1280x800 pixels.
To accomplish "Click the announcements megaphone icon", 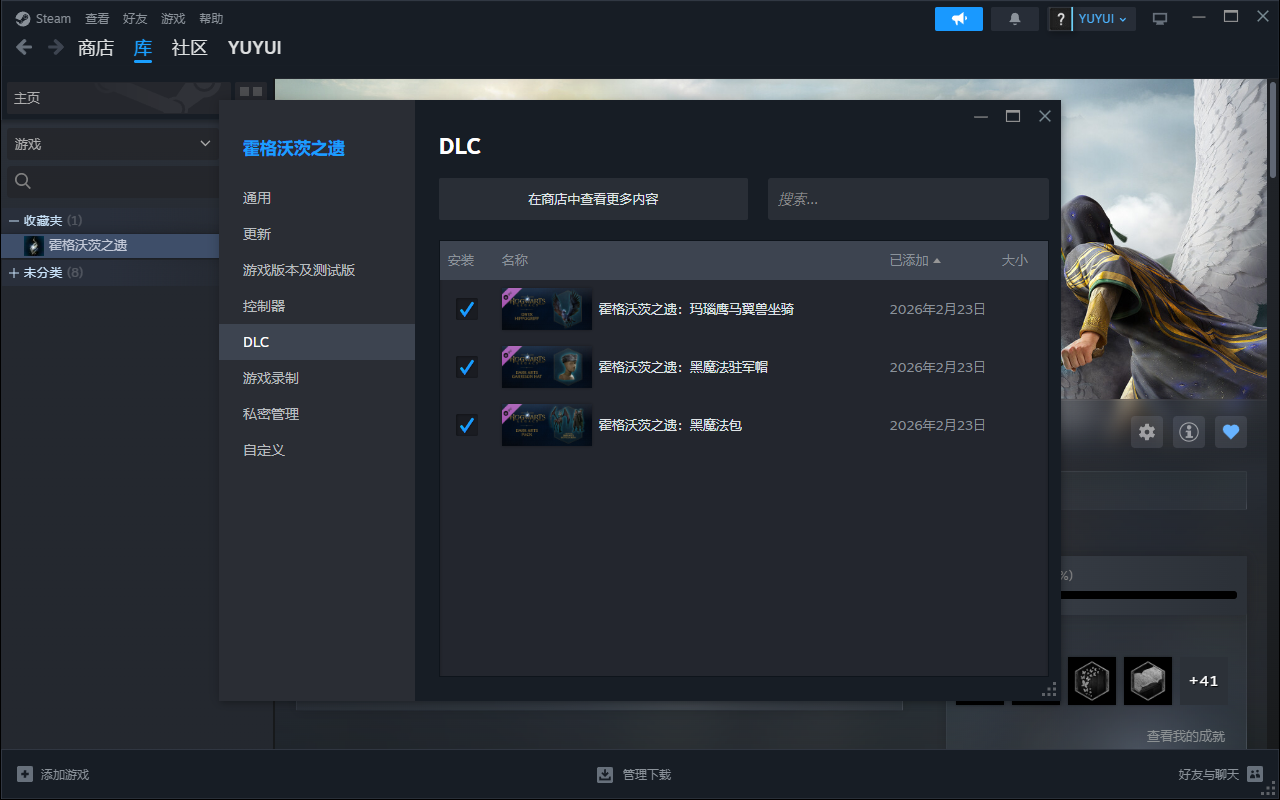I will pos(958,19).
